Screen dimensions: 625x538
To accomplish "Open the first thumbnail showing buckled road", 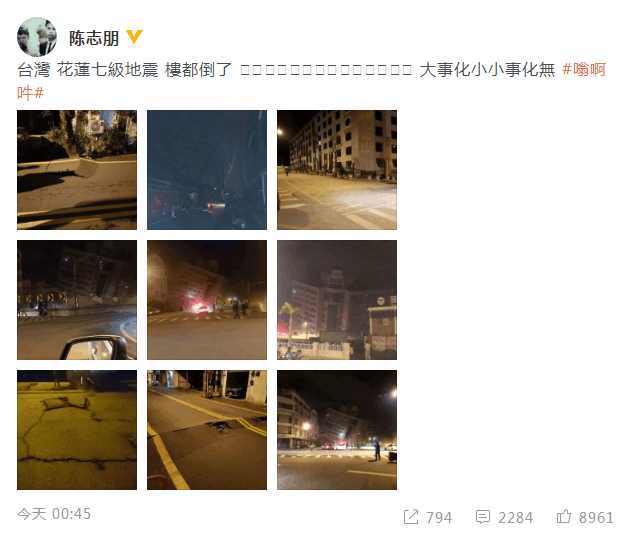I will 77,170.
